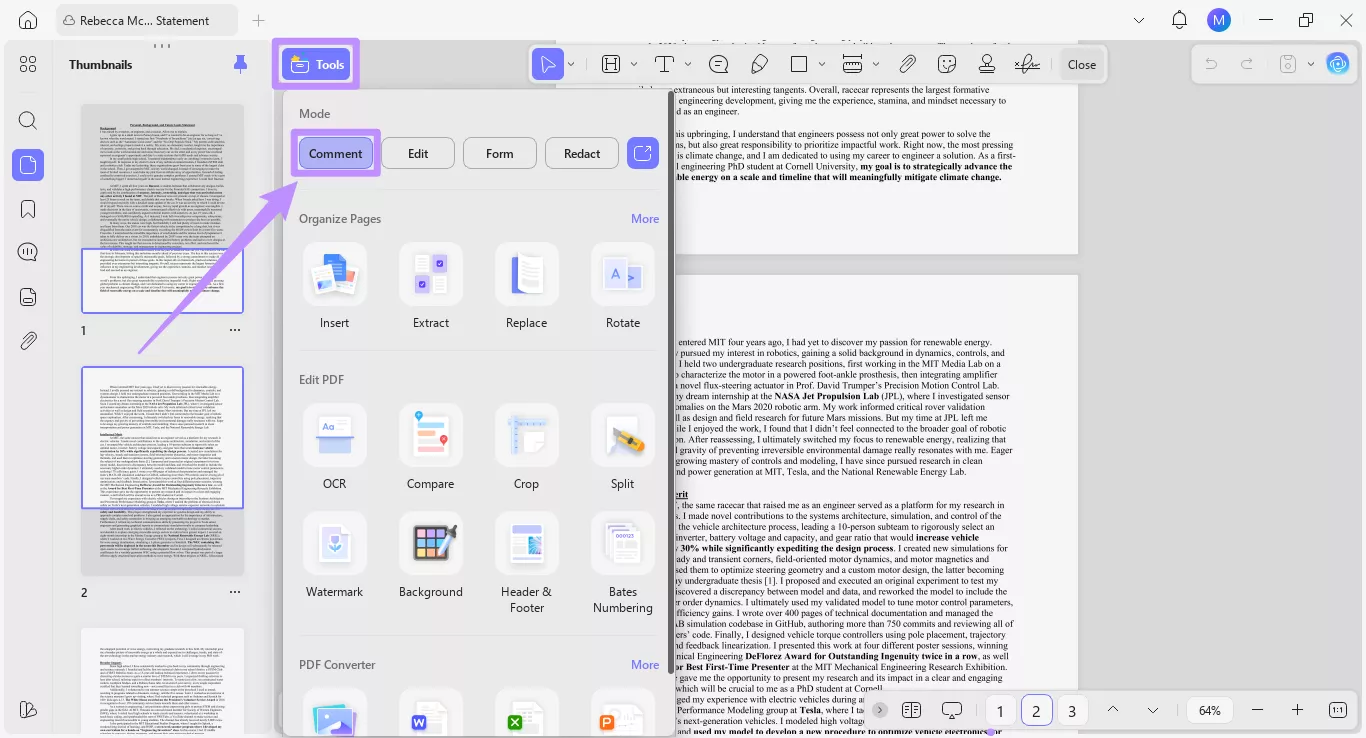Open the tab list chevron in title bar
Viewport: 1366px width, 738px height.
pyautogui.click(x=1140, y=20)
